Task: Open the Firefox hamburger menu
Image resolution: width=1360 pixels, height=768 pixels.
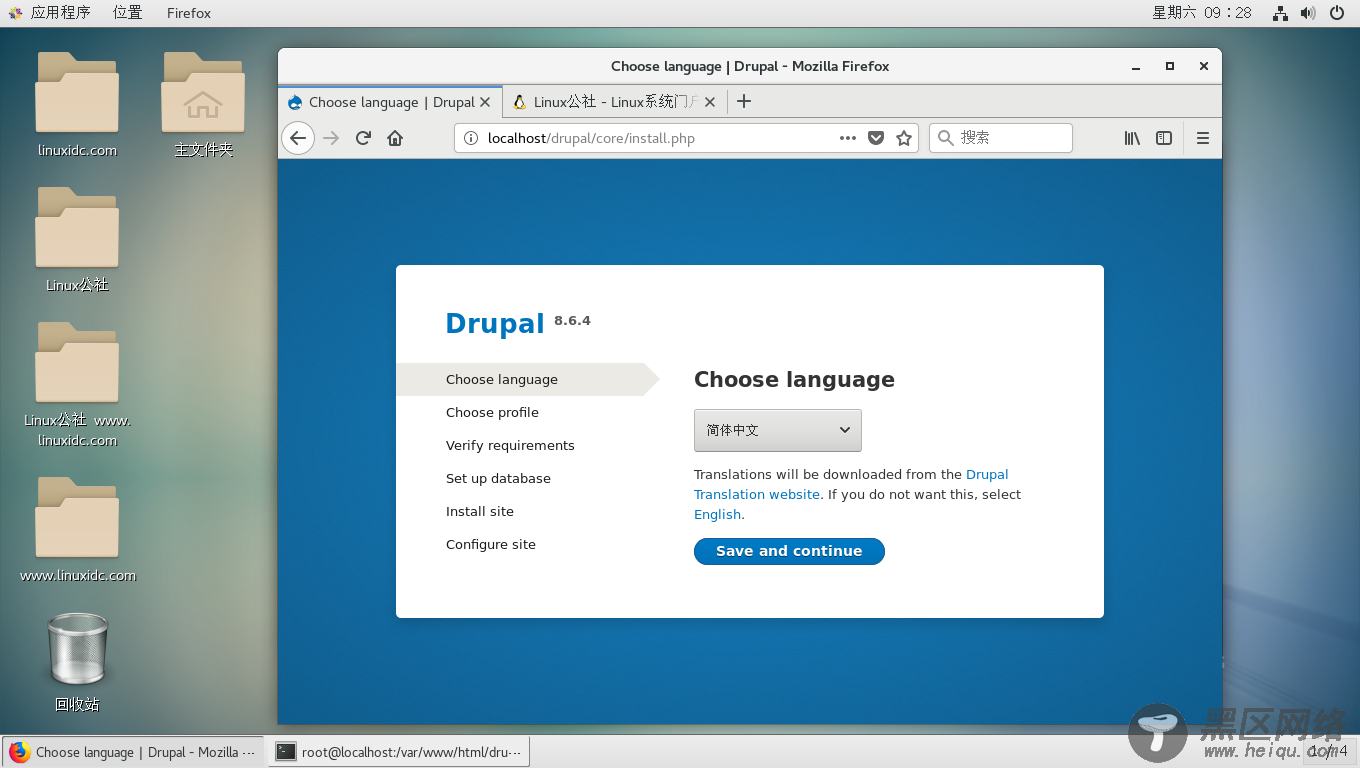Action: click(1203, 138)
